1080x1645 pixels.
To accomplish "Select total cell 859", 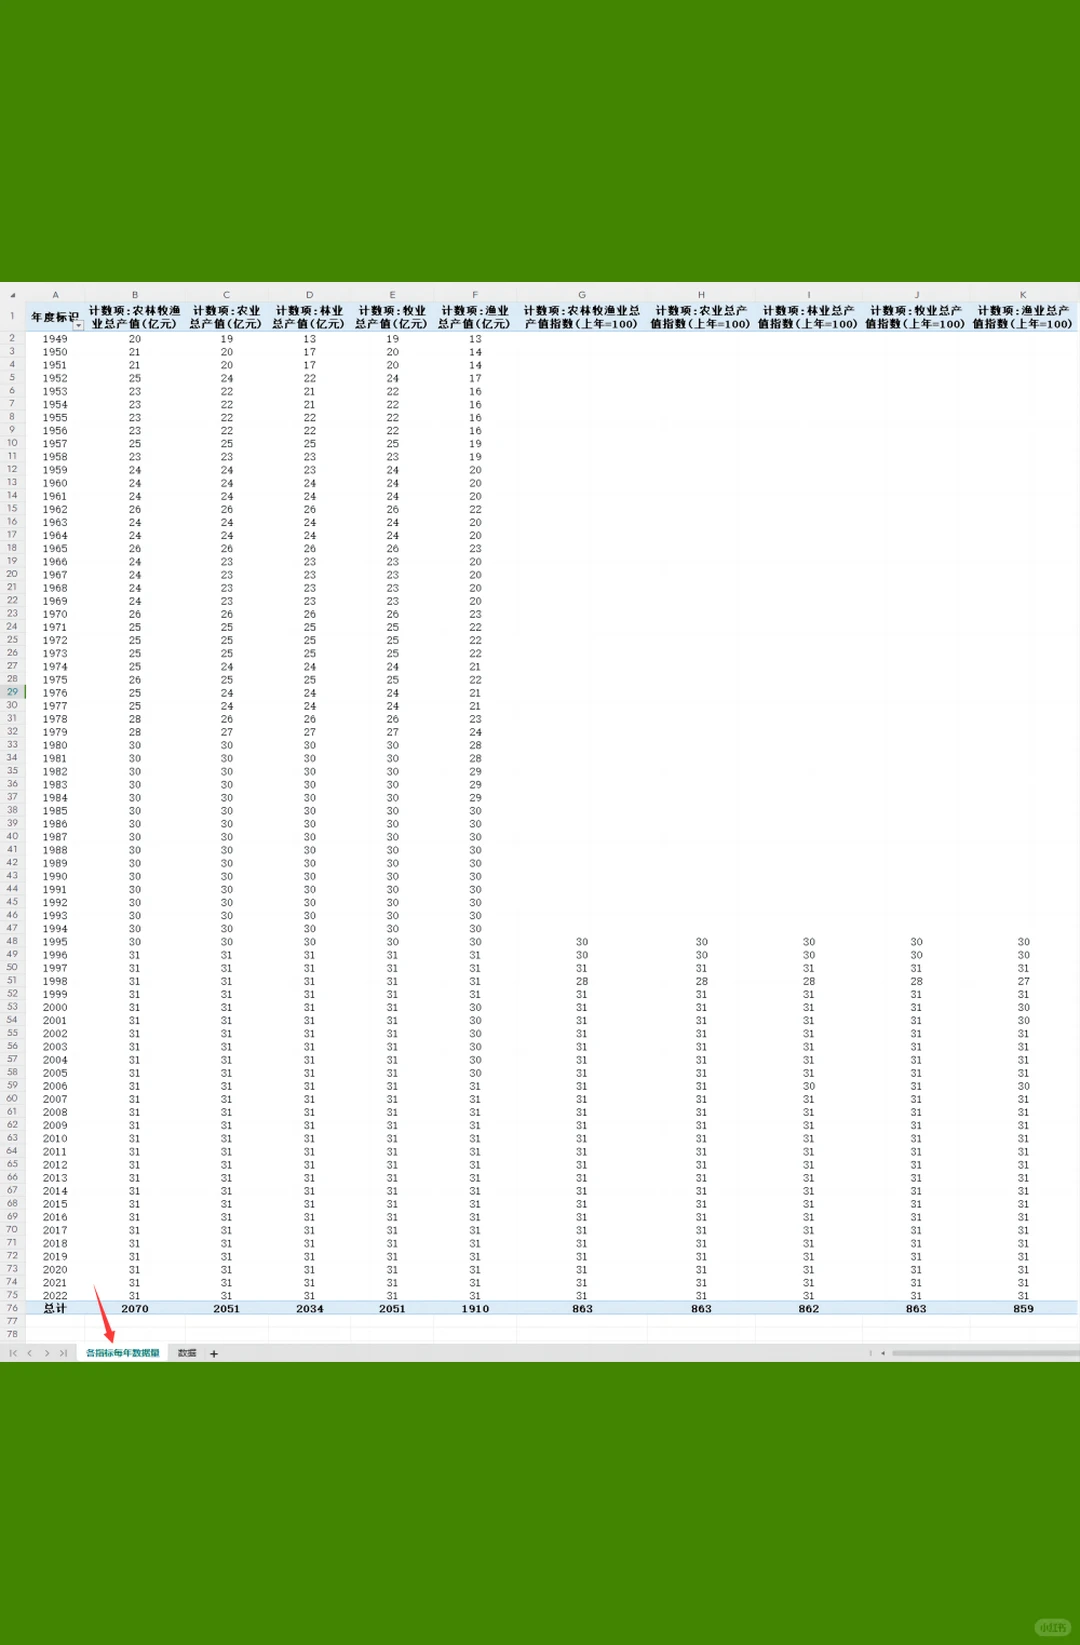I will point(1023,1308).
